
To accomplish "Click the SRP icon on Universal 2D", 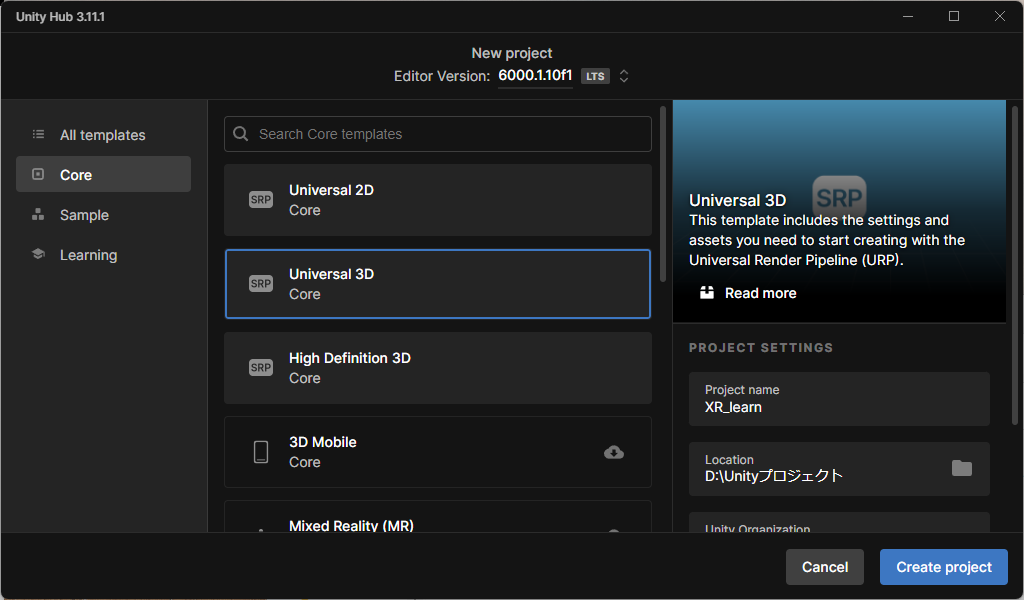I will (x=261, y=200).
